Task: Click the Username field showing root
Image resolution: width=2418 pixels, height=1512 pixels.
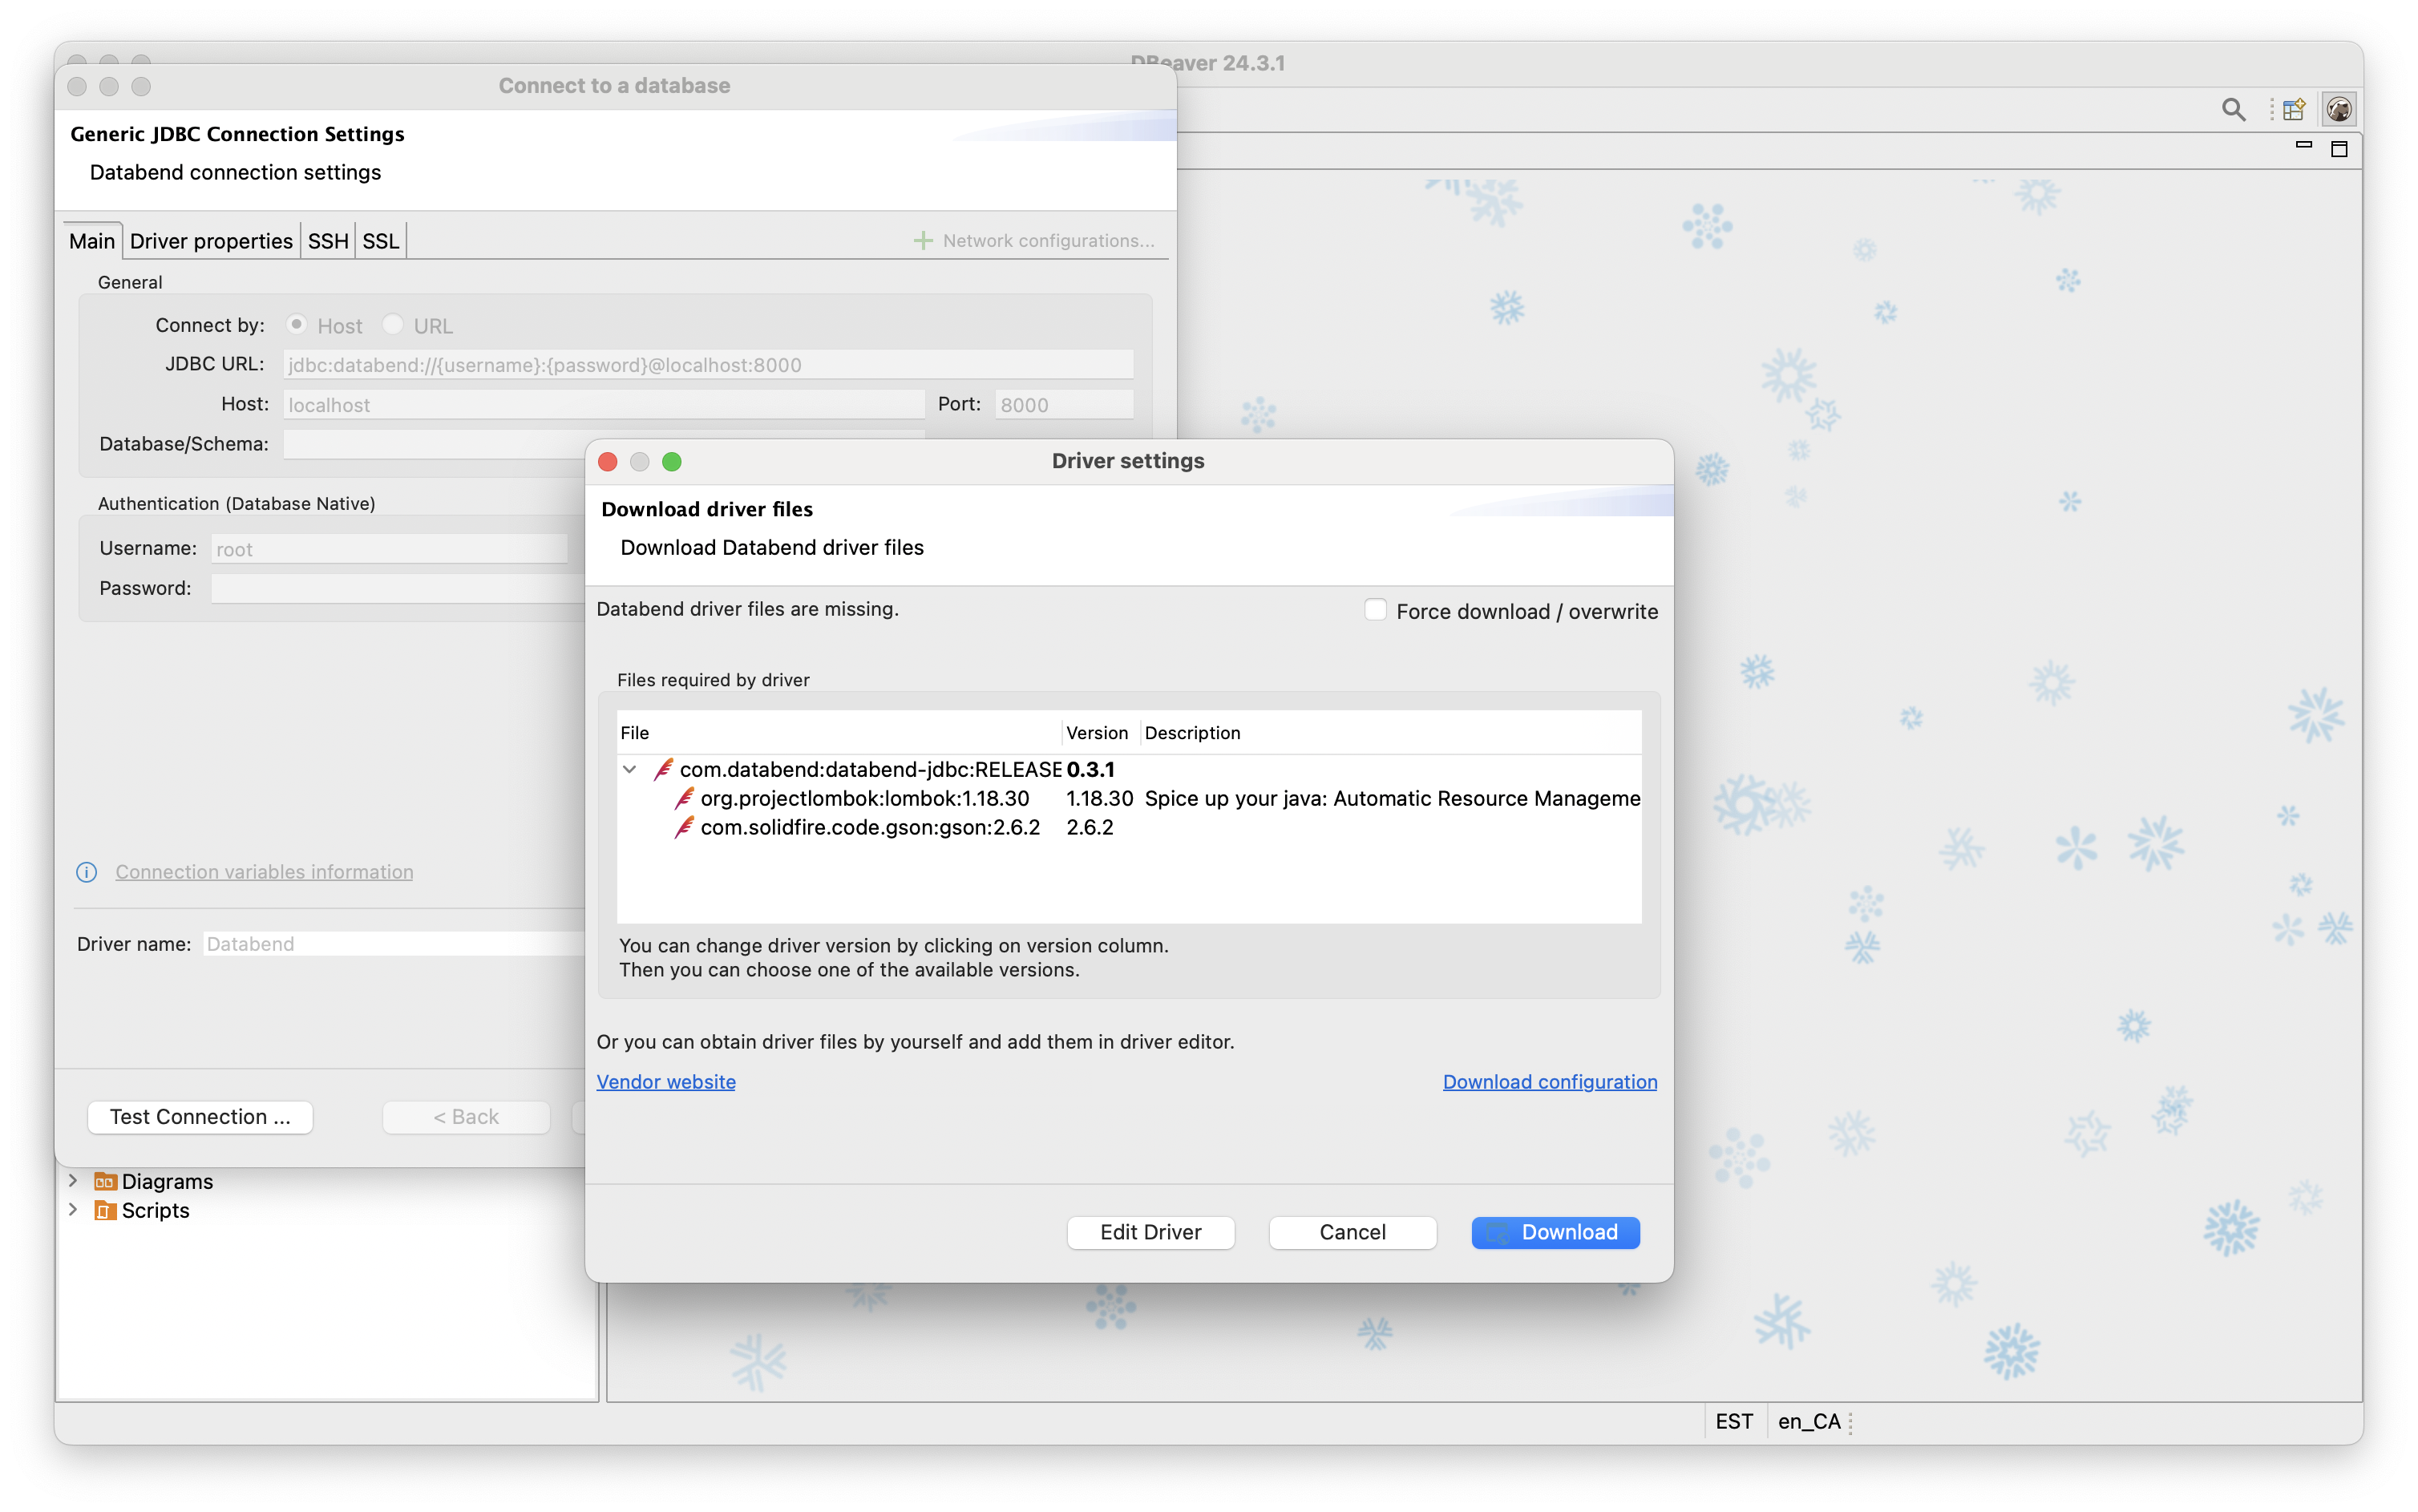Action: [x=389, y=548]
